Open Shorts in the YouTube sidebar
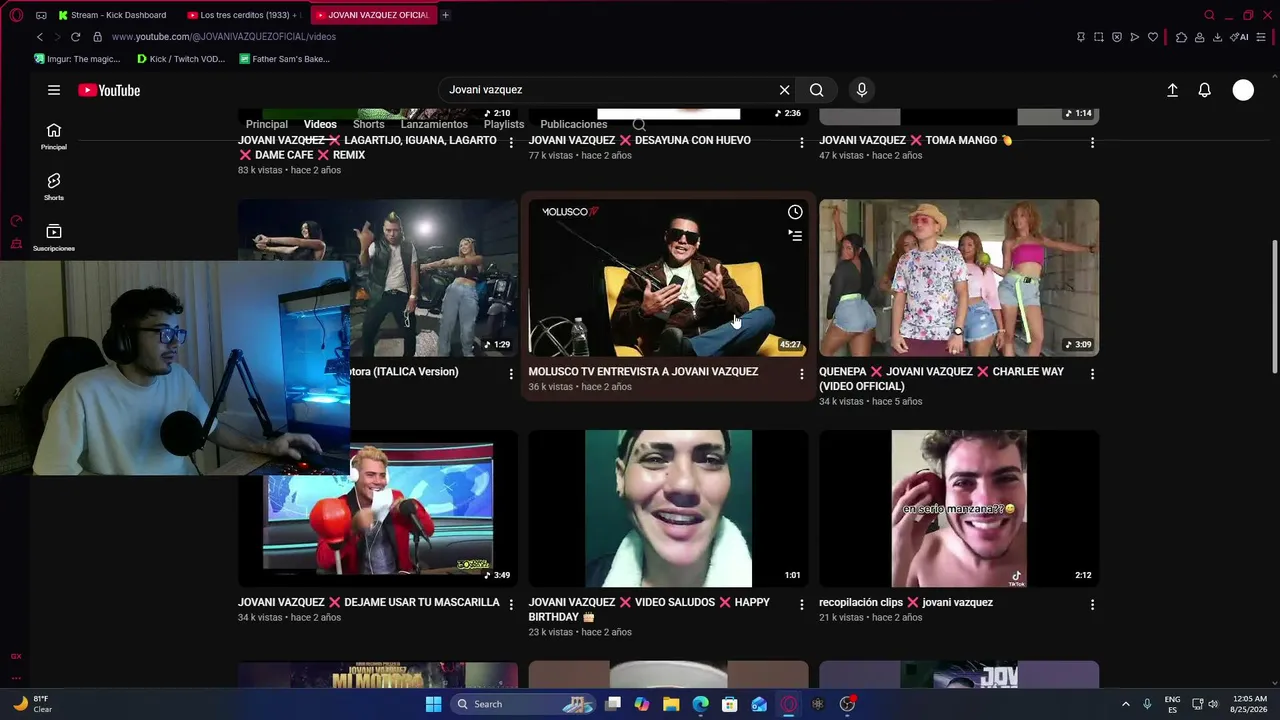Image resolution: width=1280 pixels, height=720 pixels. click(54, 186)
